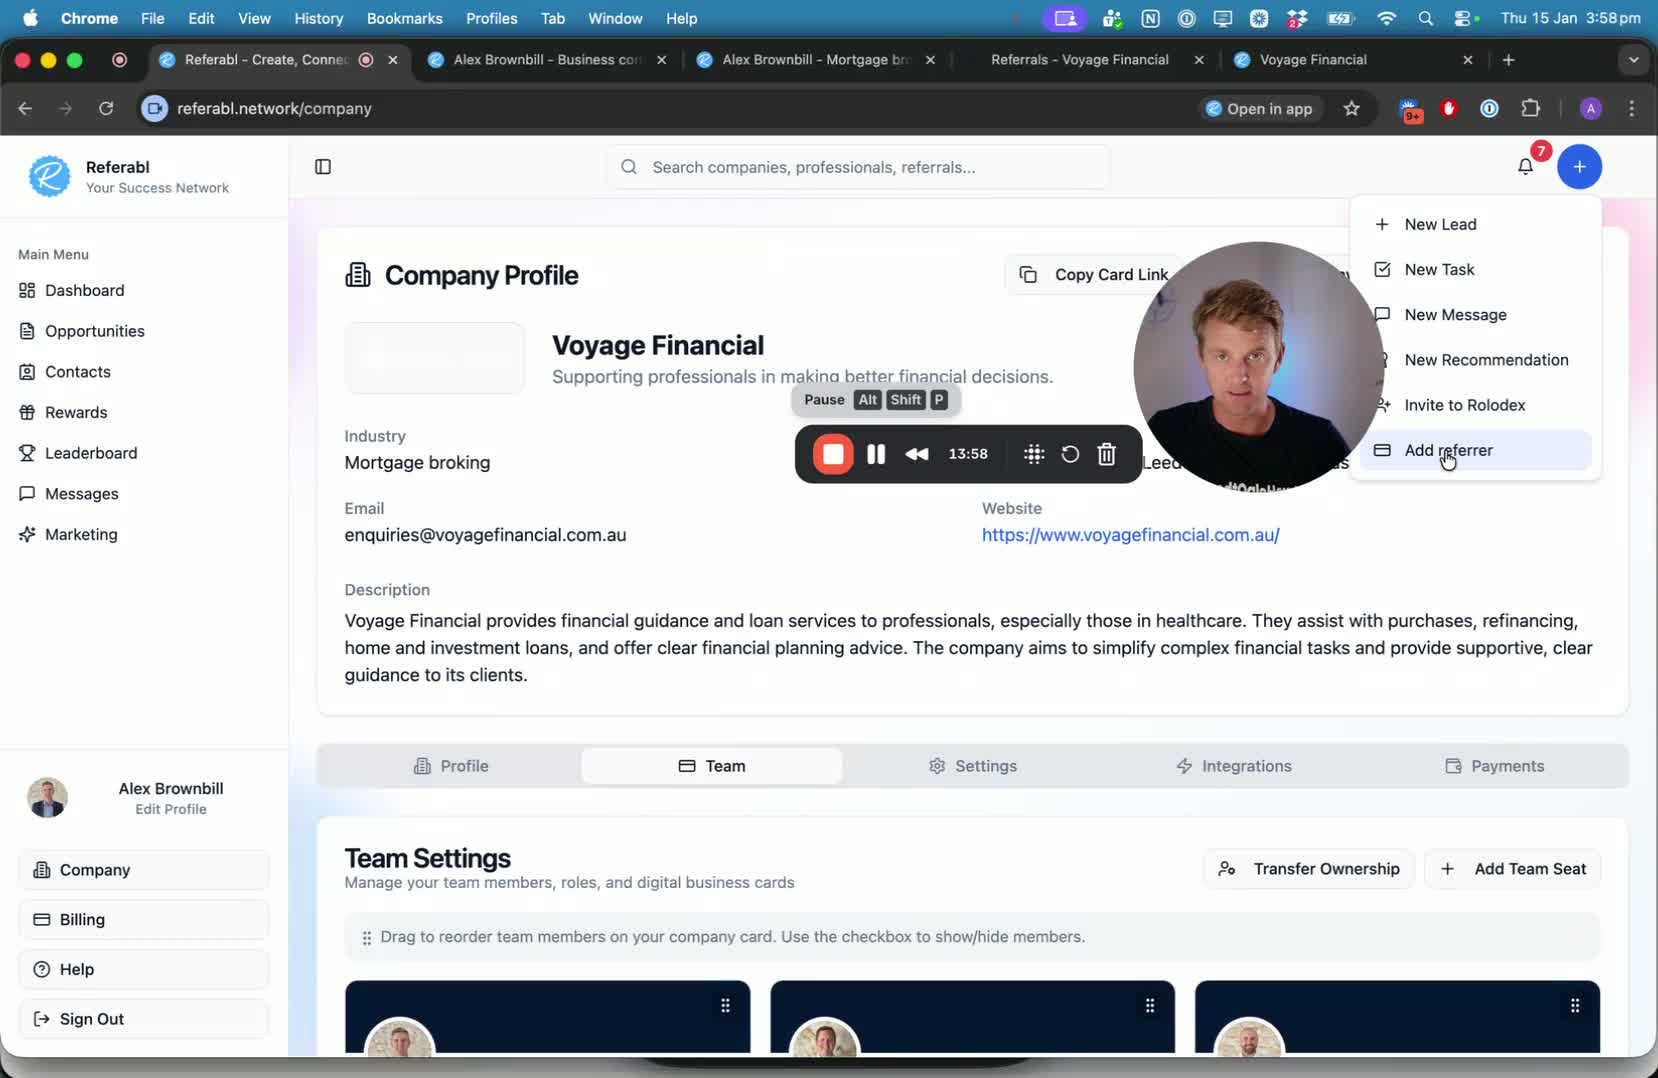The image size is (1658, 1078).
Task: Click Add Team Seat
Action: click(x=1513, y=869)
